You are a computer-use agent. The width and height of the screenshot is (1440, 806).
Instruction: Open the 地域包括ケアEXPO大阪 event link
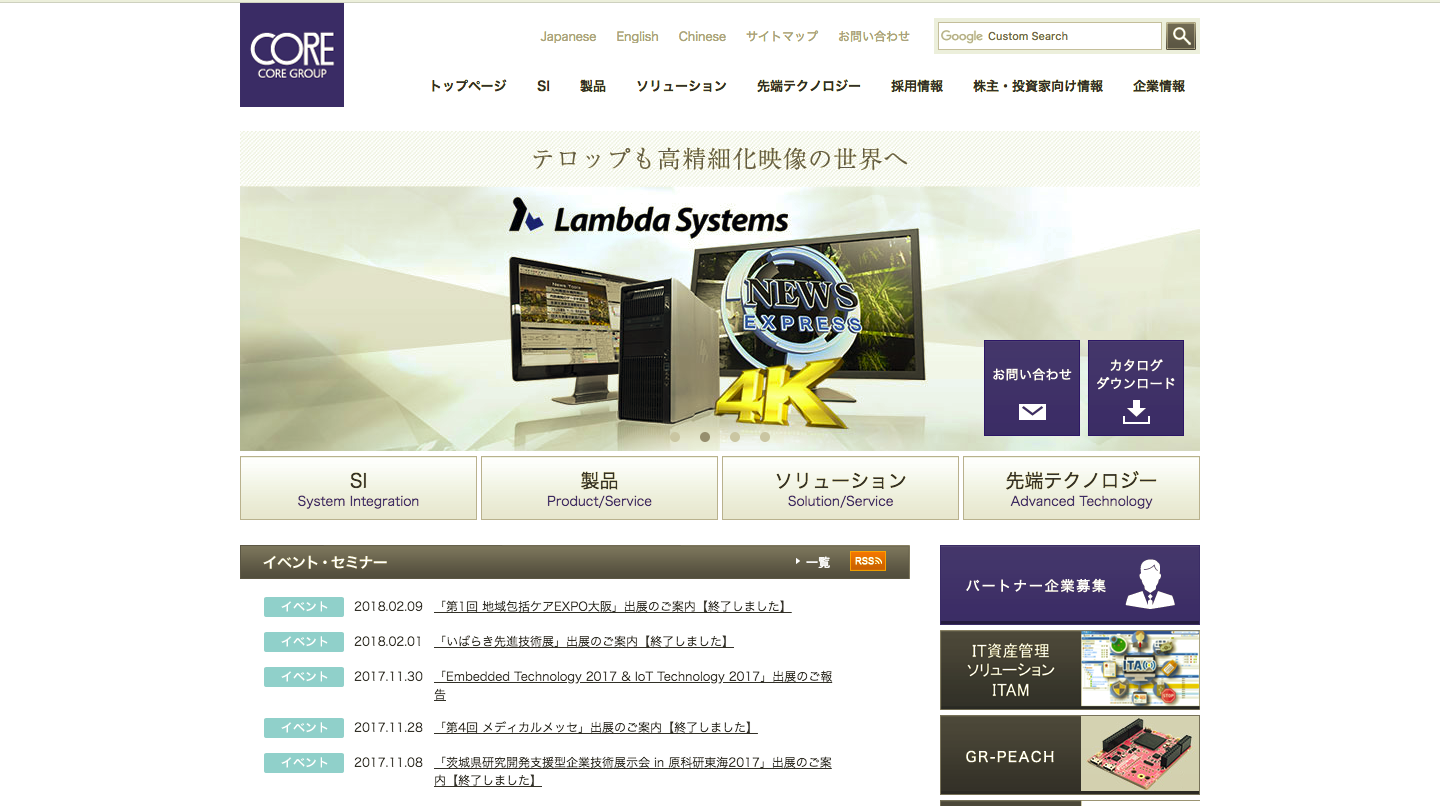612,607
